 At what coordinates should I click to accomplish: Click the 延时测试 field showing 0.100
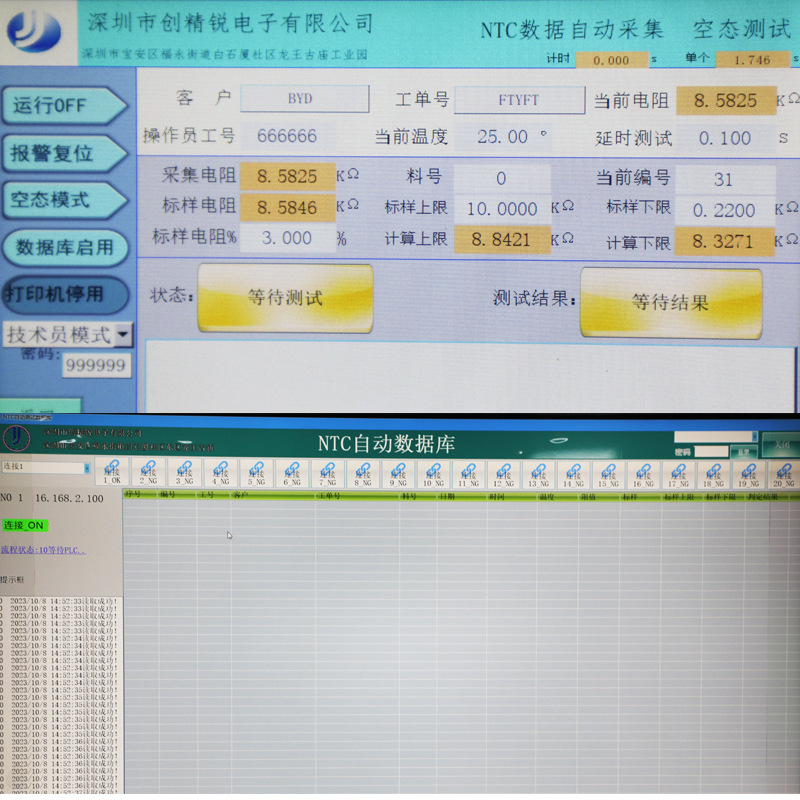(x=725, y=138)
